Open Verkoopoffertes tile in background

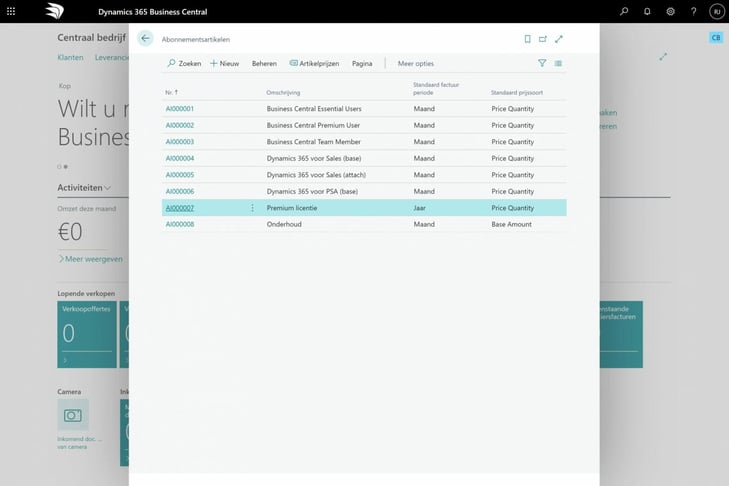(x=87, y=334)
